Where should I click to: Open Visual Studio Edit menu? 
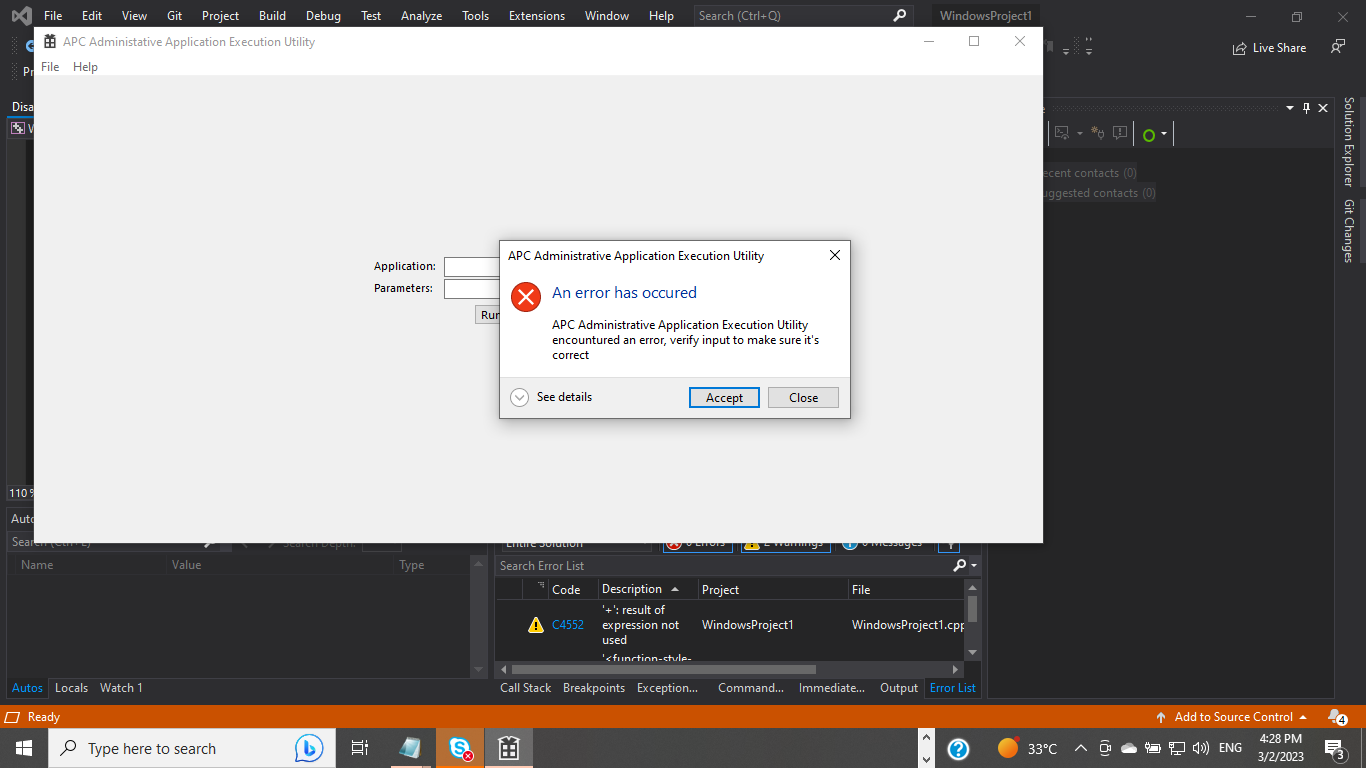(x=92, y=16)
